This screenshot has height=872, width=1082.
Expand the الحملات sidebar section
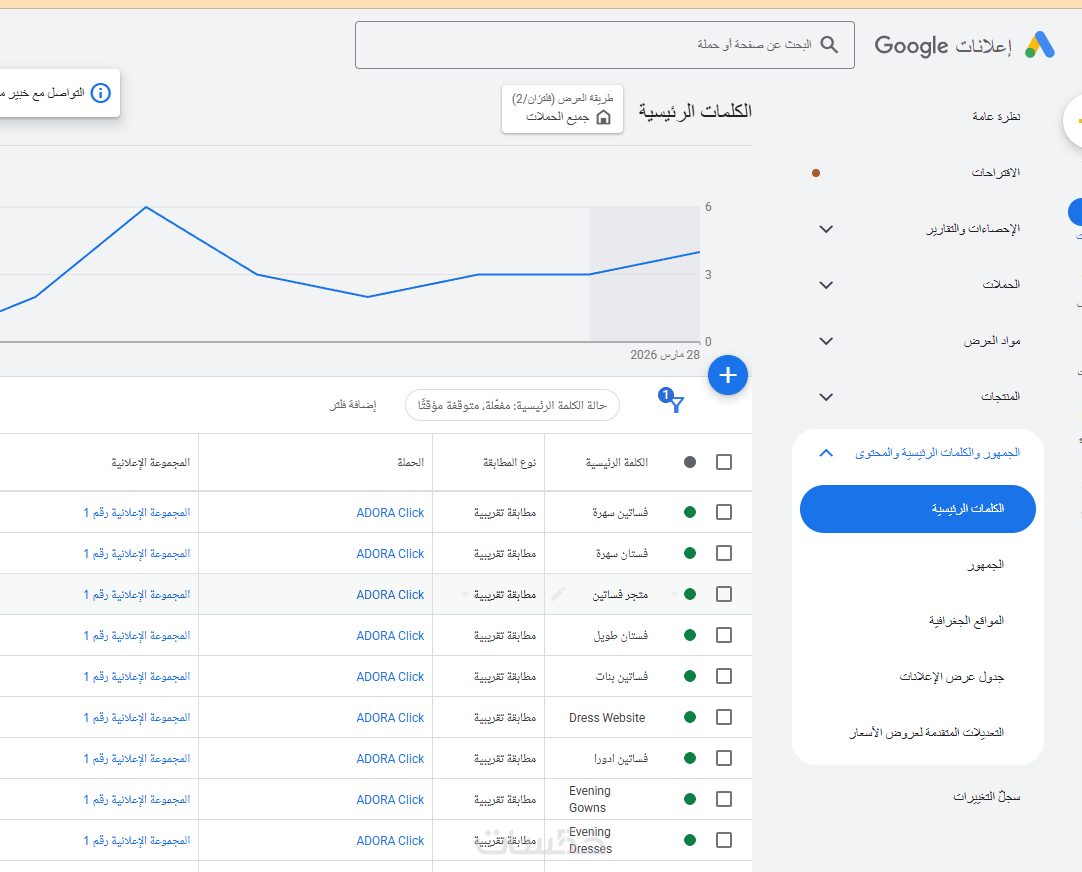tap(826, 285)
